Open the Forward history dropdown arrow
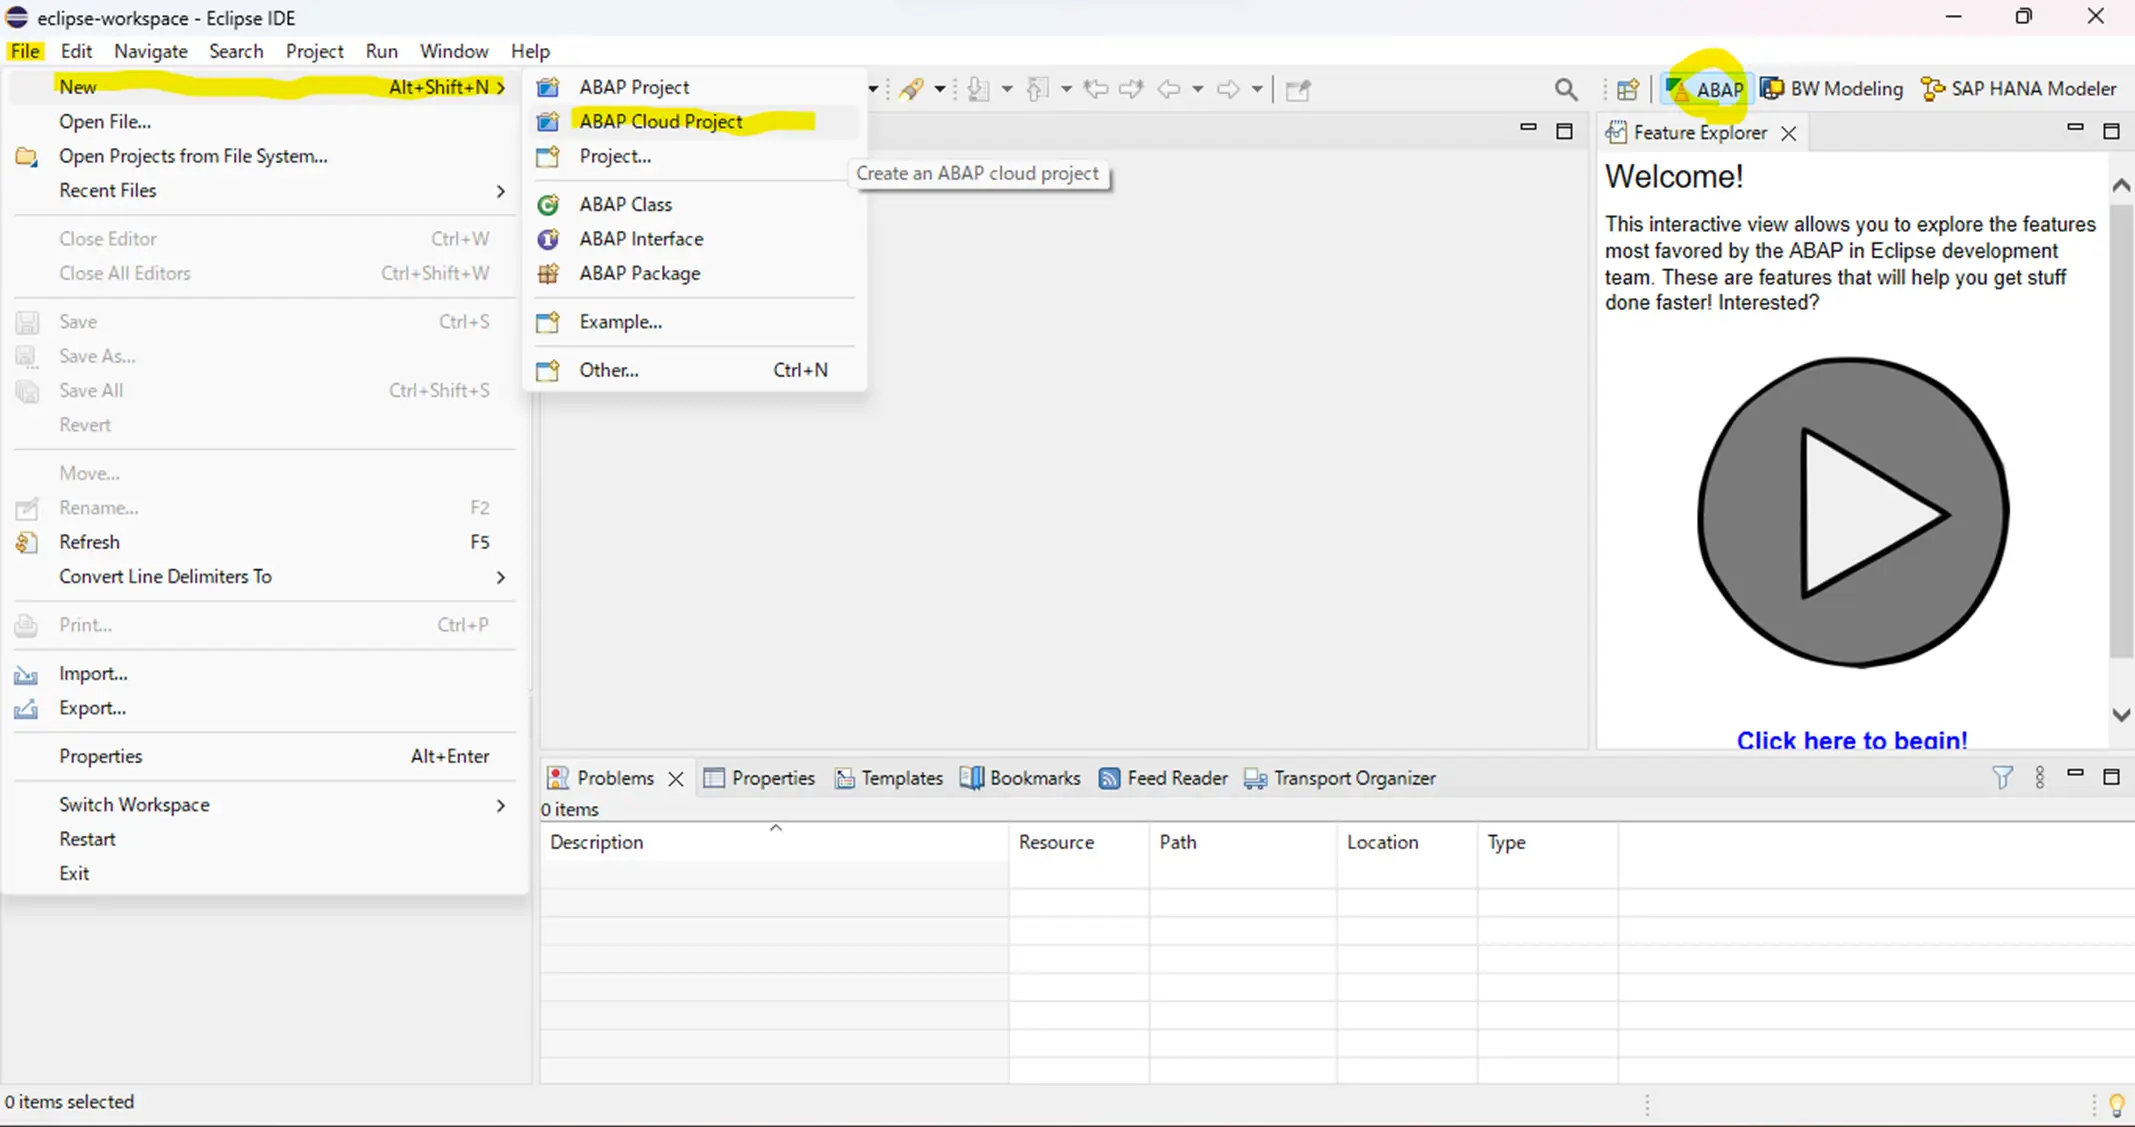The height and width of the screenshot is (1127, 2135). pyautogui.click(x=1257, y=89)
